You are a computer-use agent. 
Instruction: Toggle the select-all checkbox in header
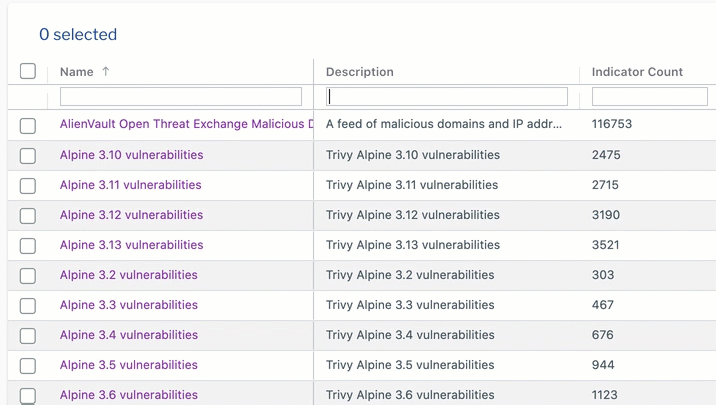[x=28, y=71]
